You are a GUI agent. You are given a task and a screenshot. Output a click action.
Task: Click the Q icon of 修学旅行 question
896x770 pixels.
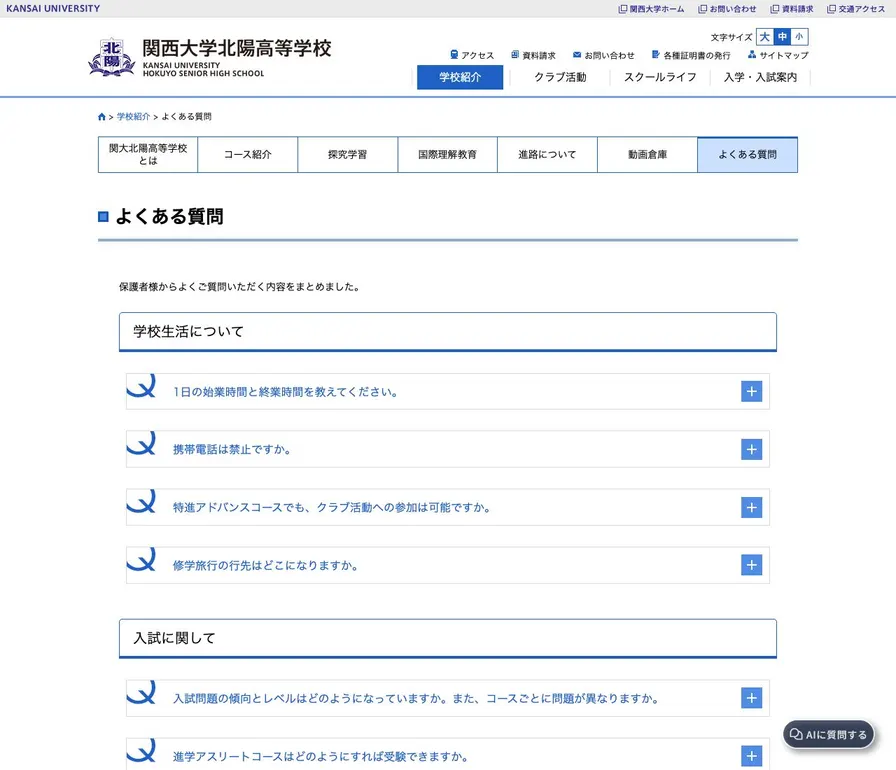(x=141, y=559)
